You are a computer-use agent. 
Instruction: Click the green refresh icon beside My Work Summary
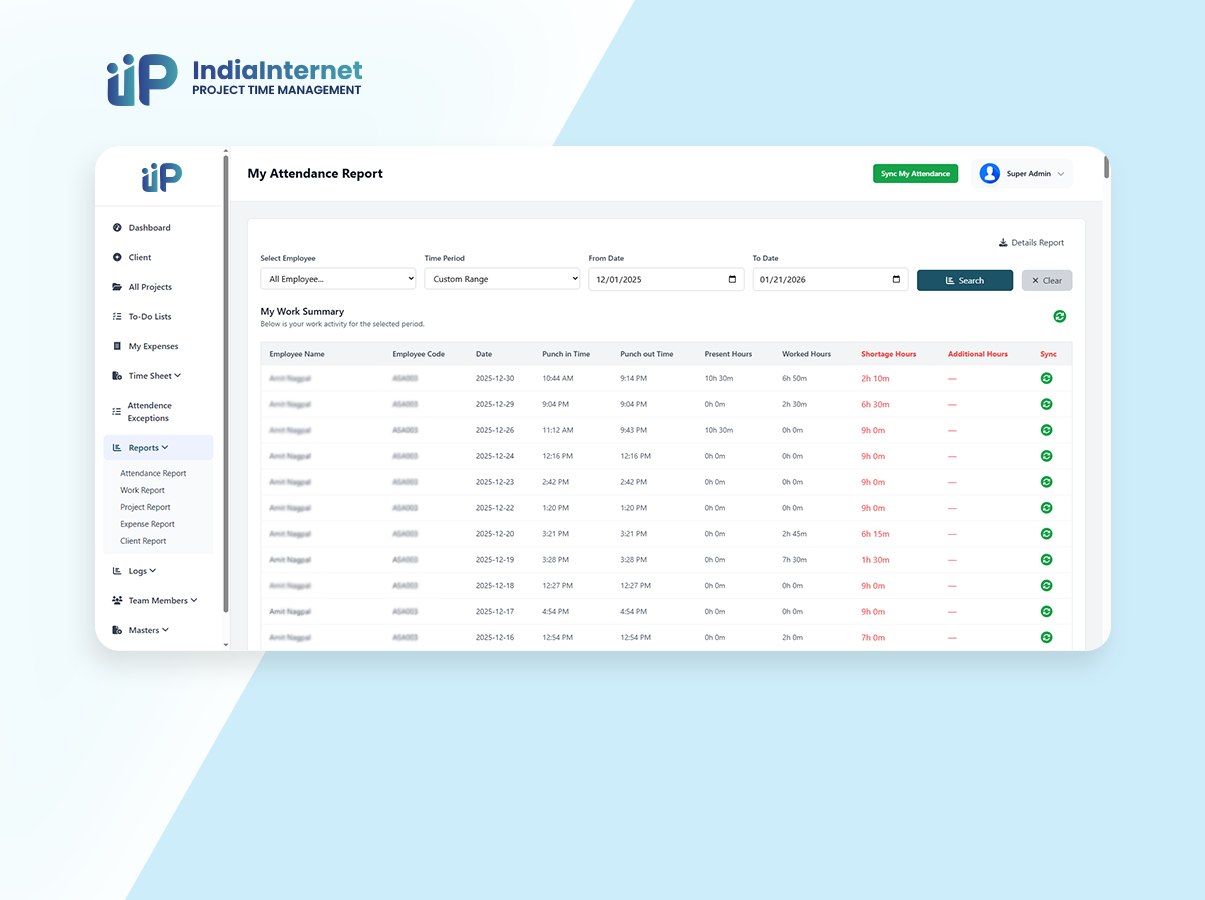[x=1059, y=317]
